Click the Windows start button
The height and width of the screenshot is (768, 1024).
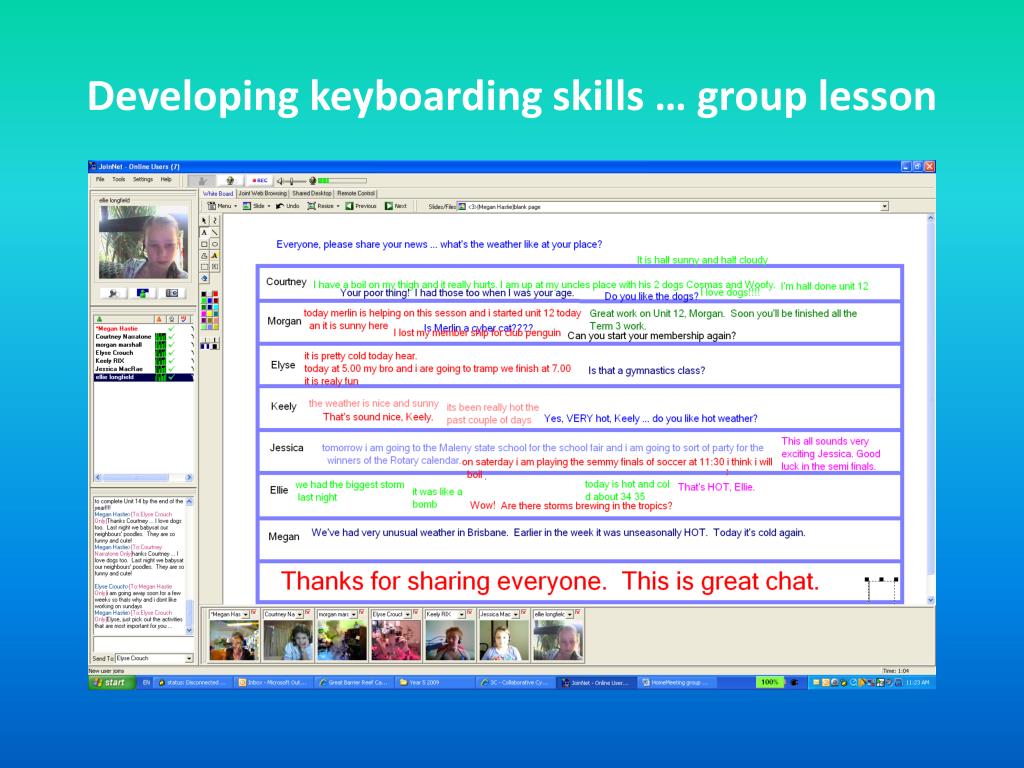click(111, 682)
